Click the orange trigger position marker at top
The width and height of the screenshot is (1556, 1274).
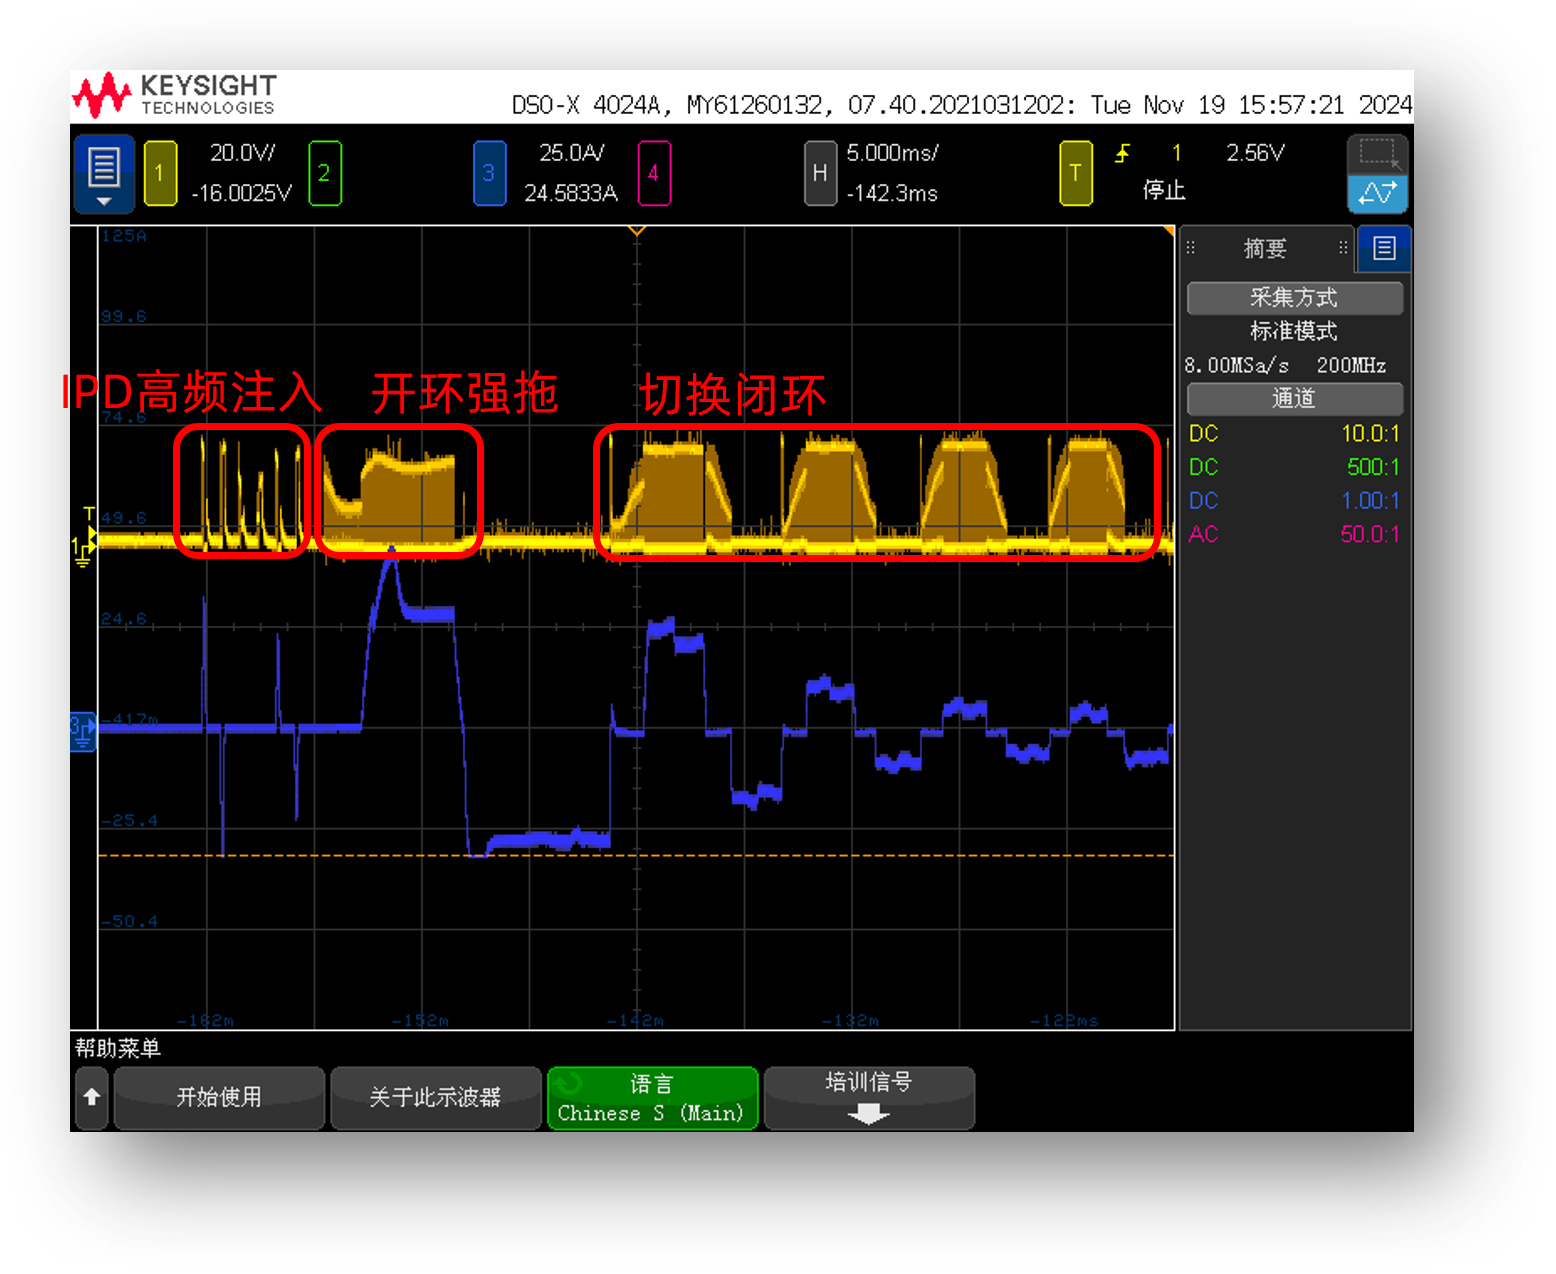[636, 231]
